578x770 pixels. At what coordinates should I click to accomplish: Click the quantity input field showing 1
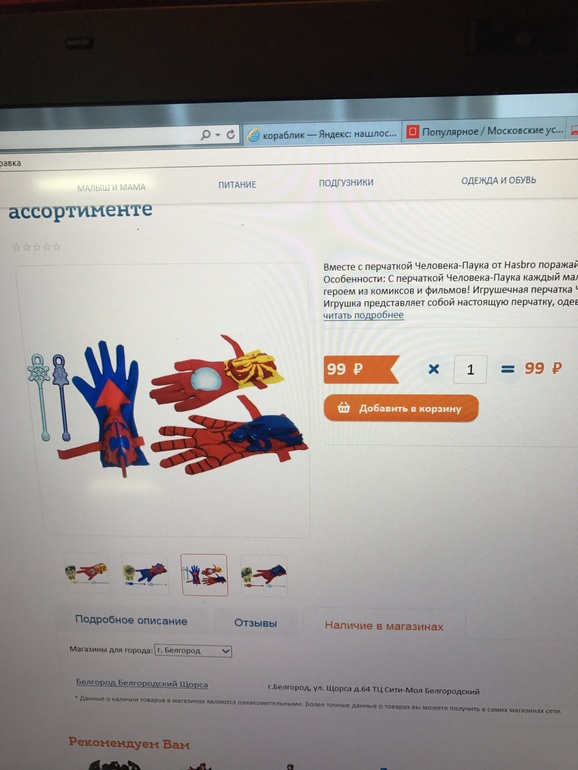470,369
